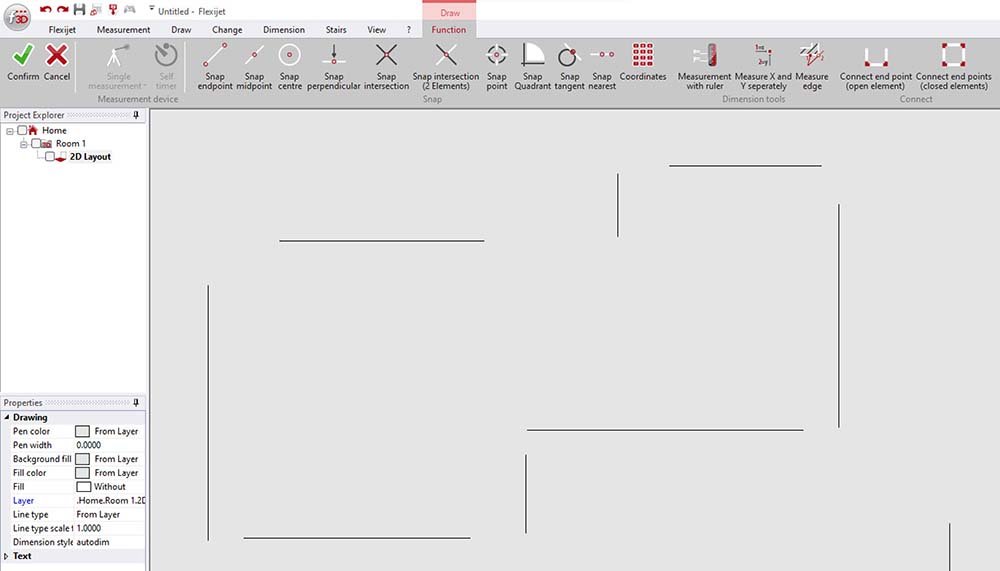Click the Pen color swatch
Screen dimensions: 1000x571
(x=82, y=431)
